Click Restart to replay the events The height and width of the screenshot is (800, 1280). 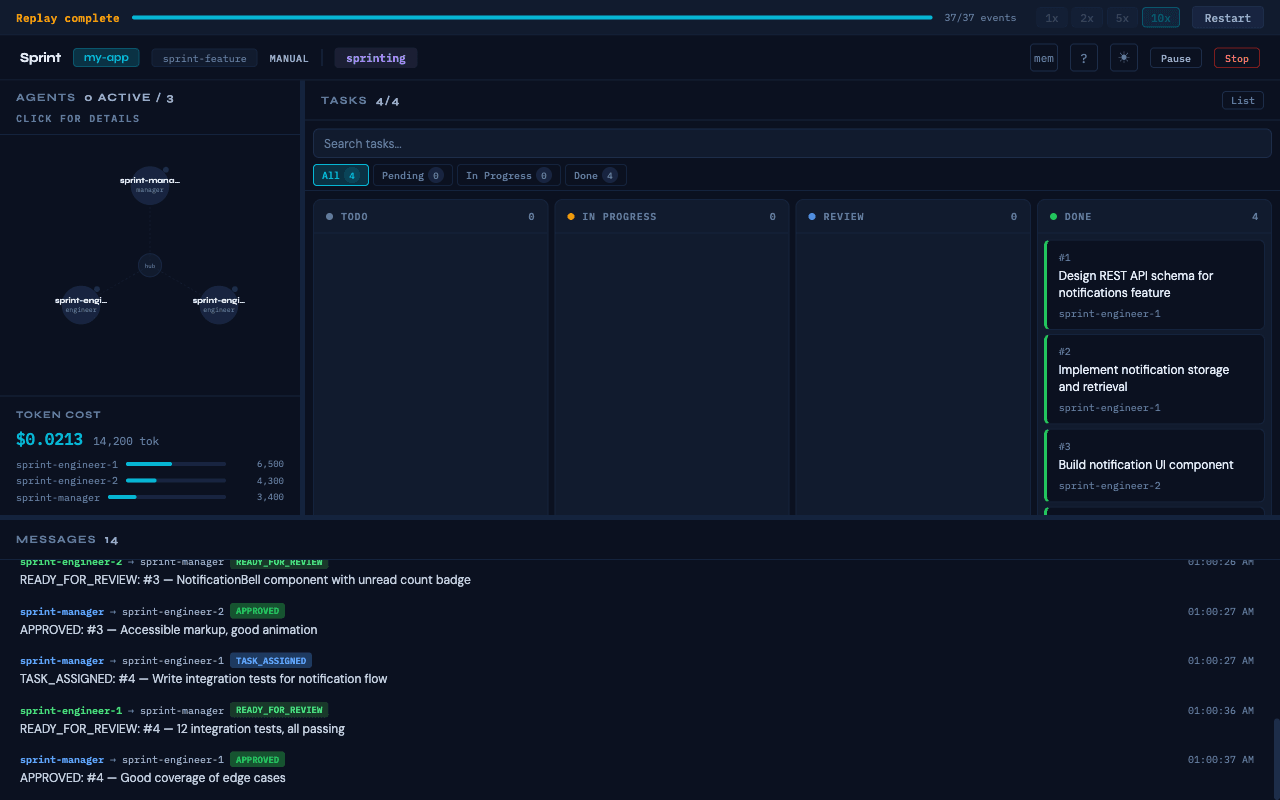[1227, 17]
